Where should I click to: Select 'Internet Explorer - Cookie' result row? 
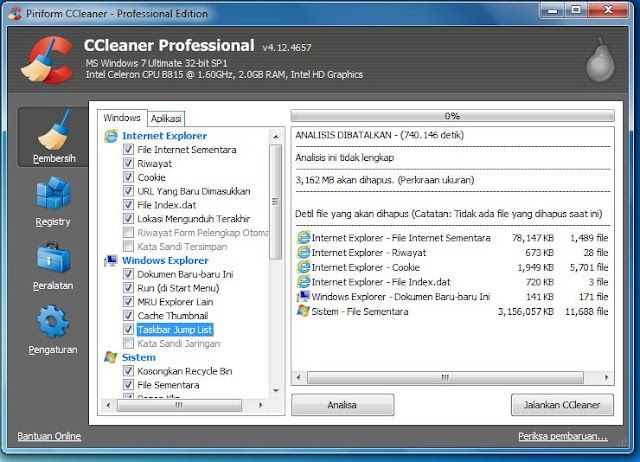[452, 267]
